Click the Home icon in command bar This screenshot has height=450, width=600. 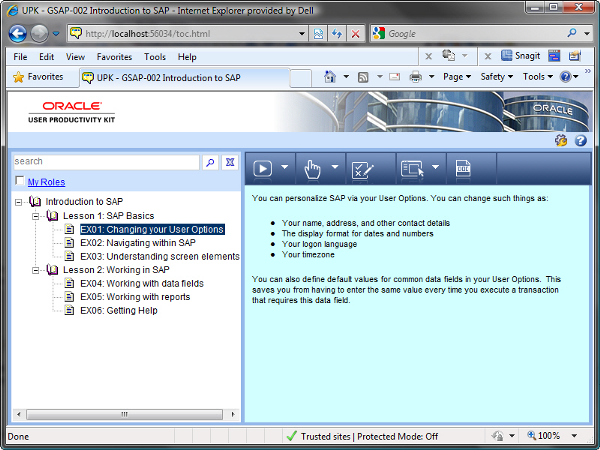point(330,77)
